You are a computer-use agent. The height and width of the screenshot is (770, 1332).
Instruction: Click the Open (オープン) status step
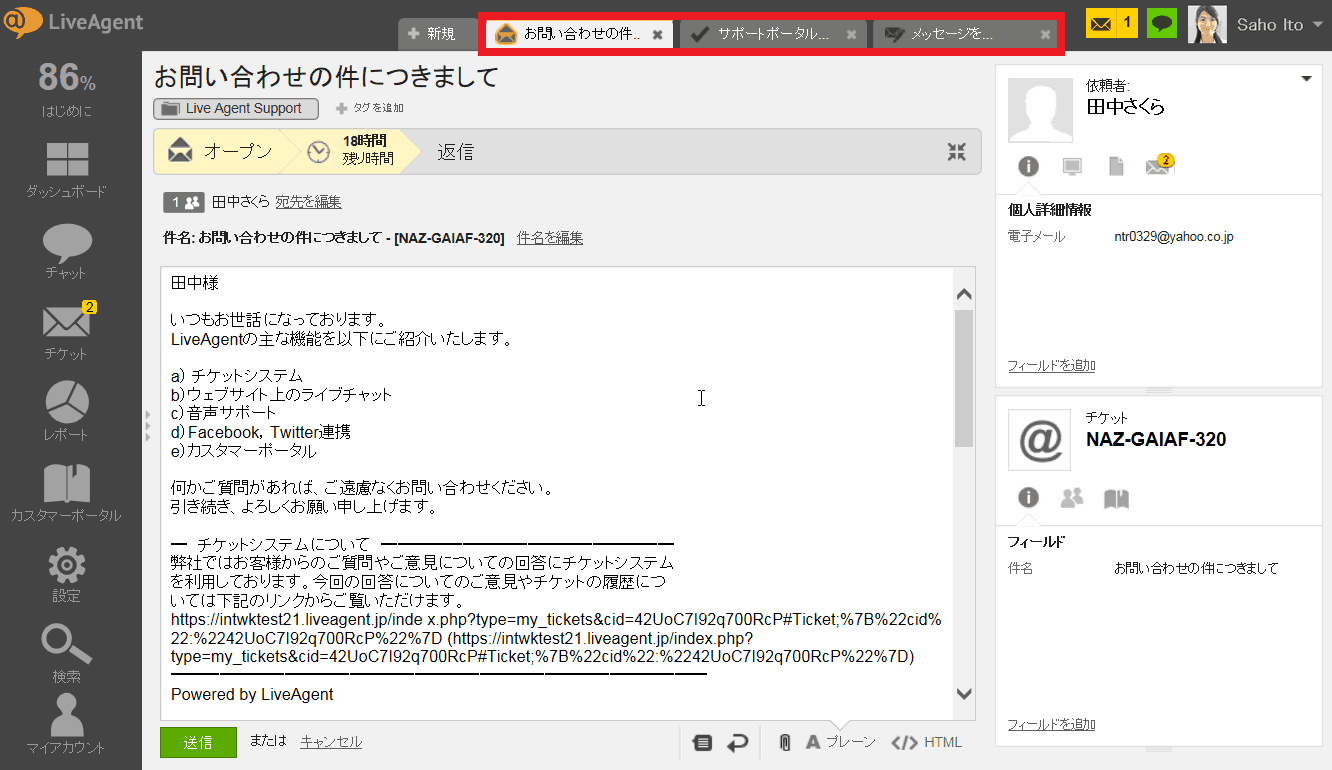[221, 152]
